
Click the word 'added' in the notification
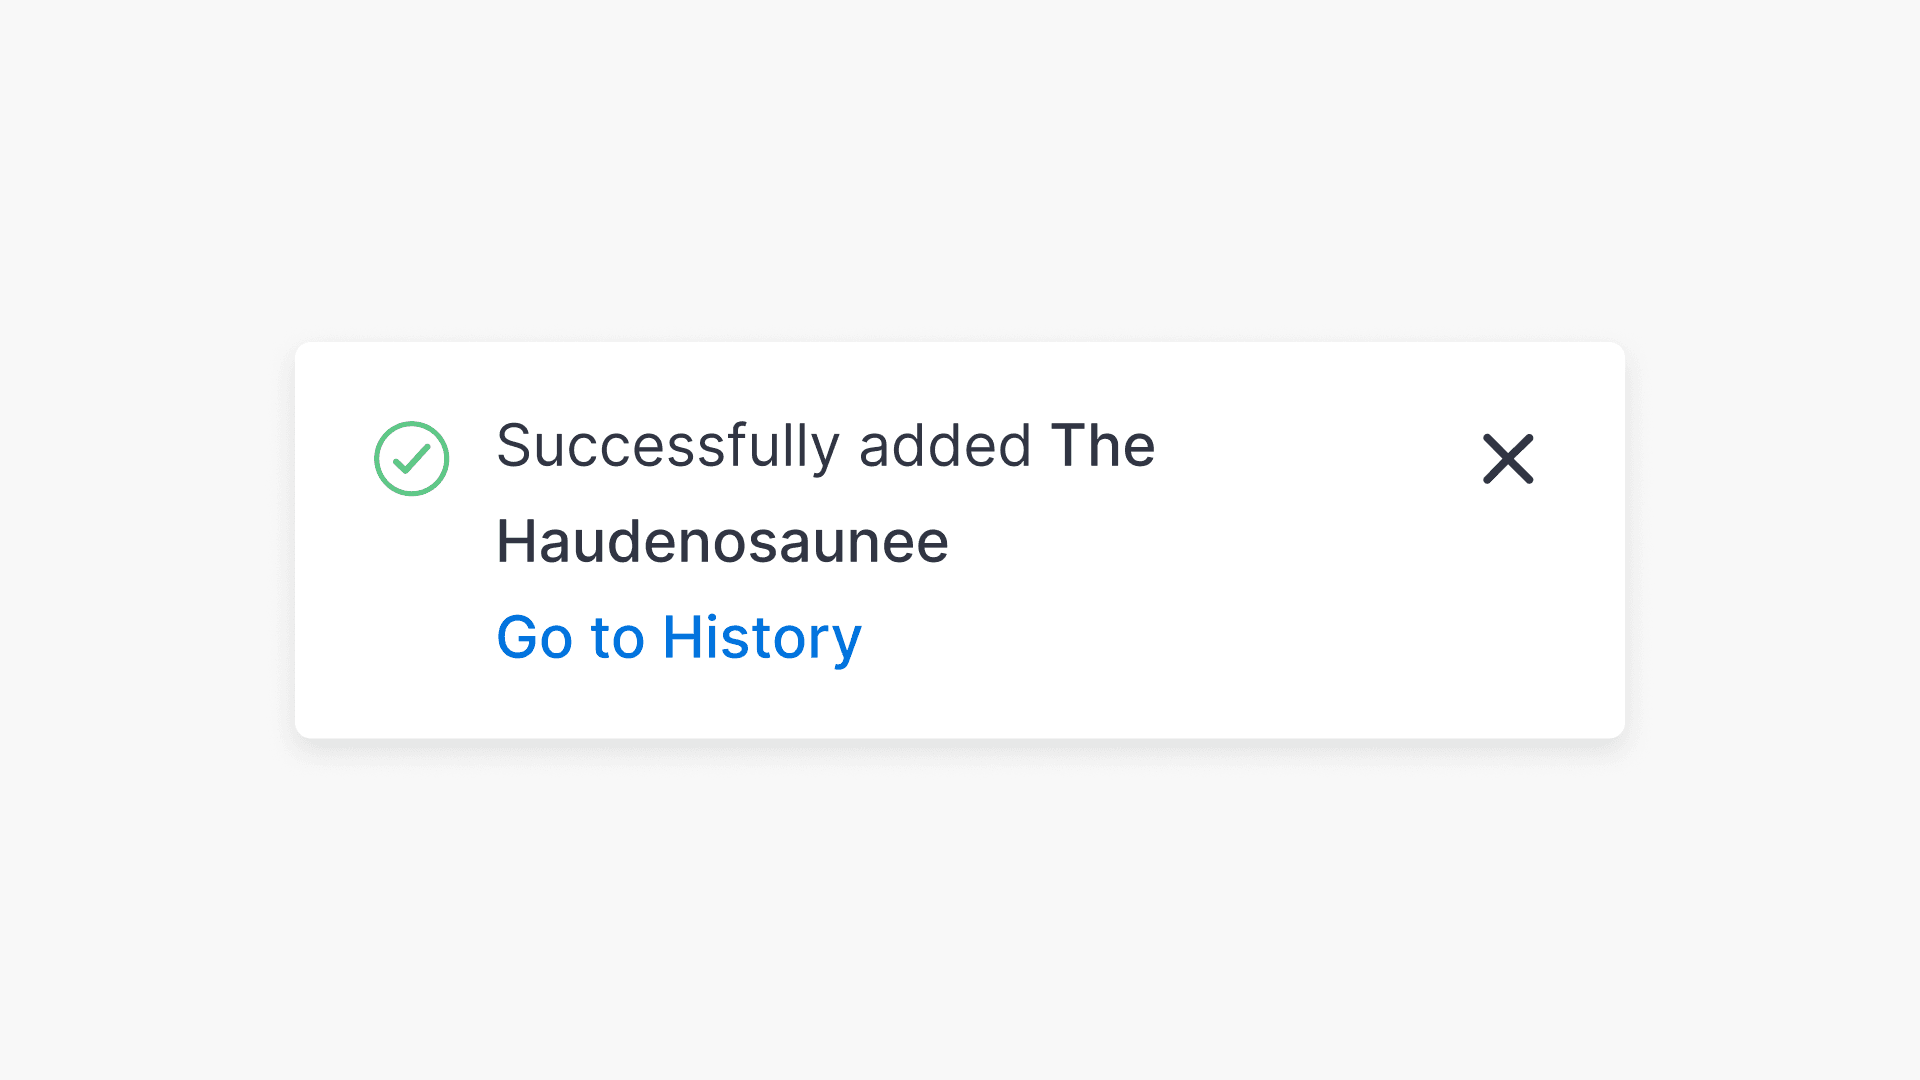point(944,446)
